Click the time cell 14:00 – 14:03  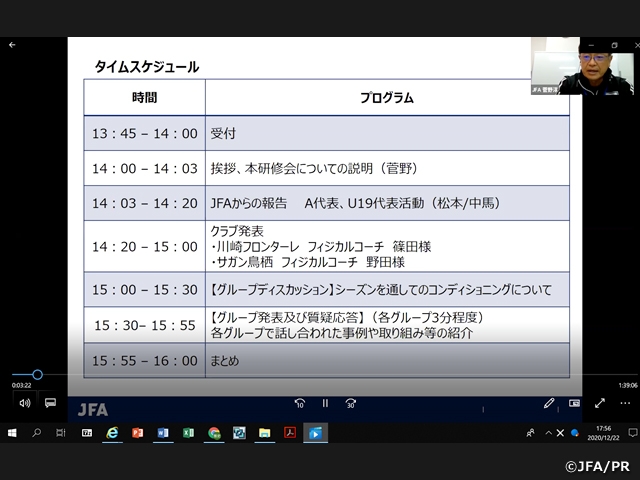click(145, 168)
